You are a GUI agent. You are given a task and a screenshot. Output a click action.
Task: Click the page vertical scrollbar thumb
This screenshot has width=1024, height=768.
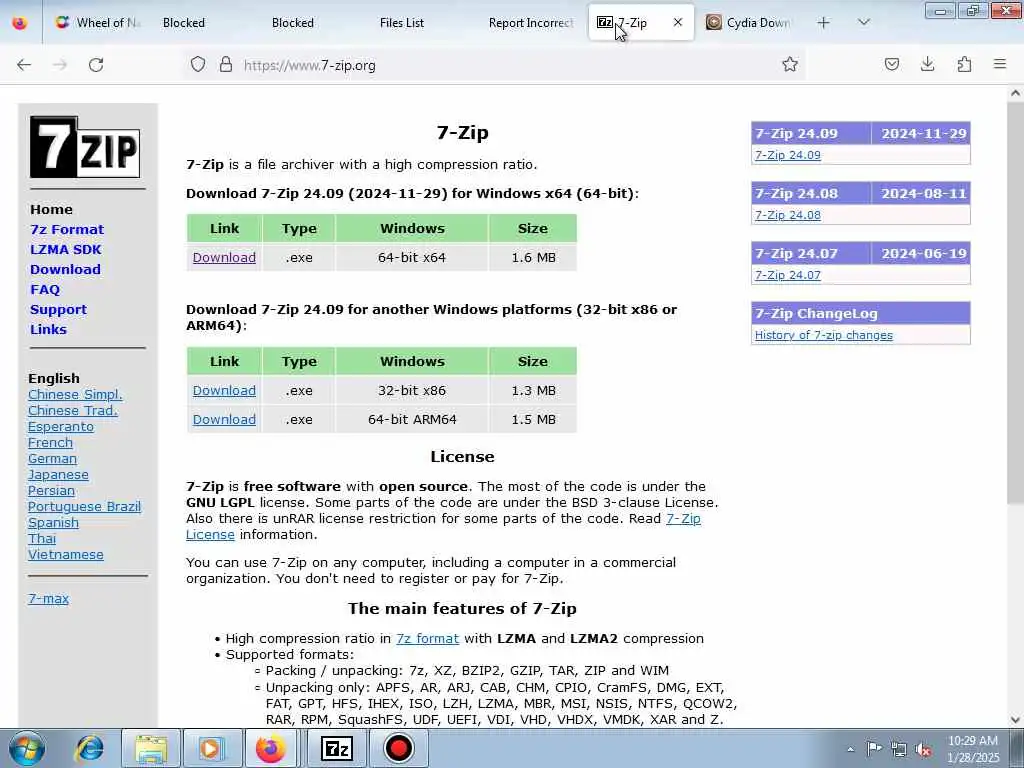click(x=1015, y=304)
